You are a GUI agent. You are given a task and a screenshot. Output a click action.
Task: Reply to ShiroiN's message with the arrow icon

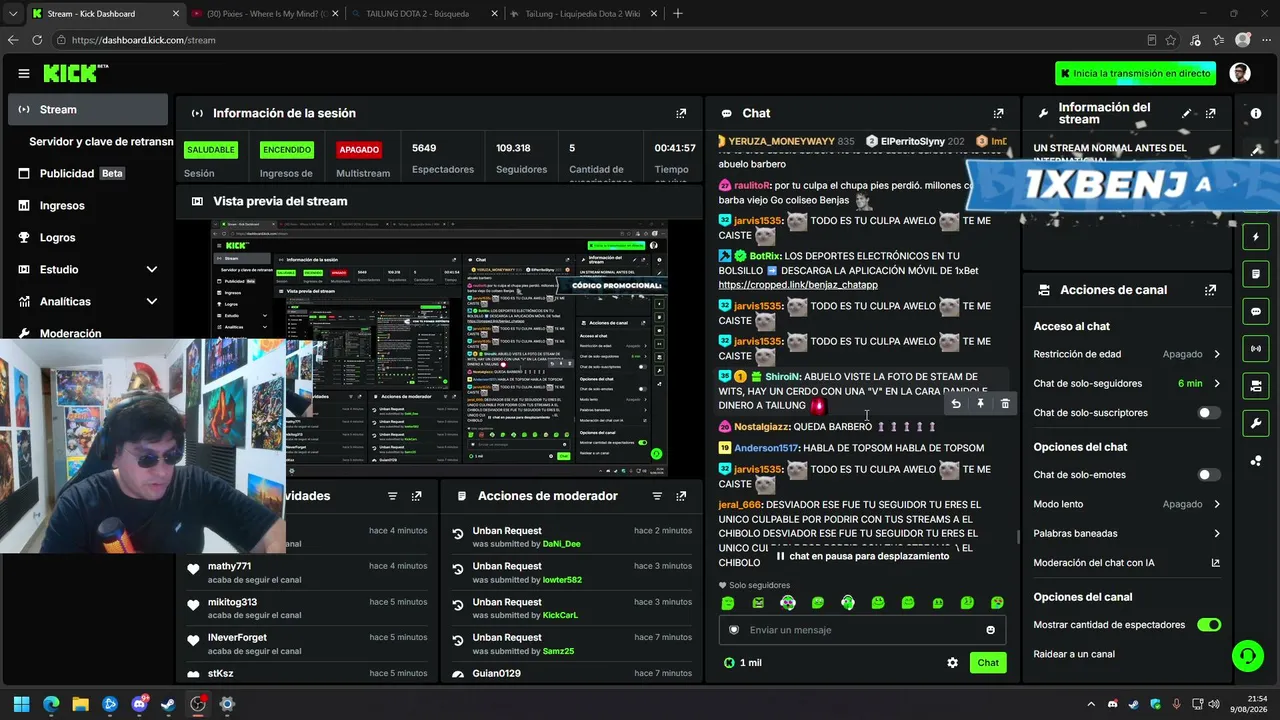coord(956,404)
